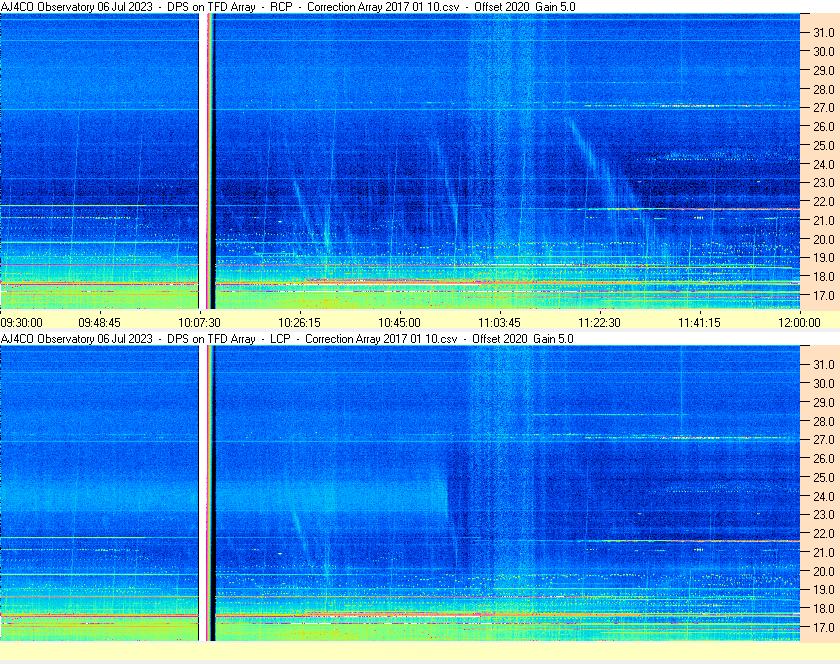The image size is (840, 664).
Task: Click the 31.0 frequency label on RCP plot
Action: 824,33
